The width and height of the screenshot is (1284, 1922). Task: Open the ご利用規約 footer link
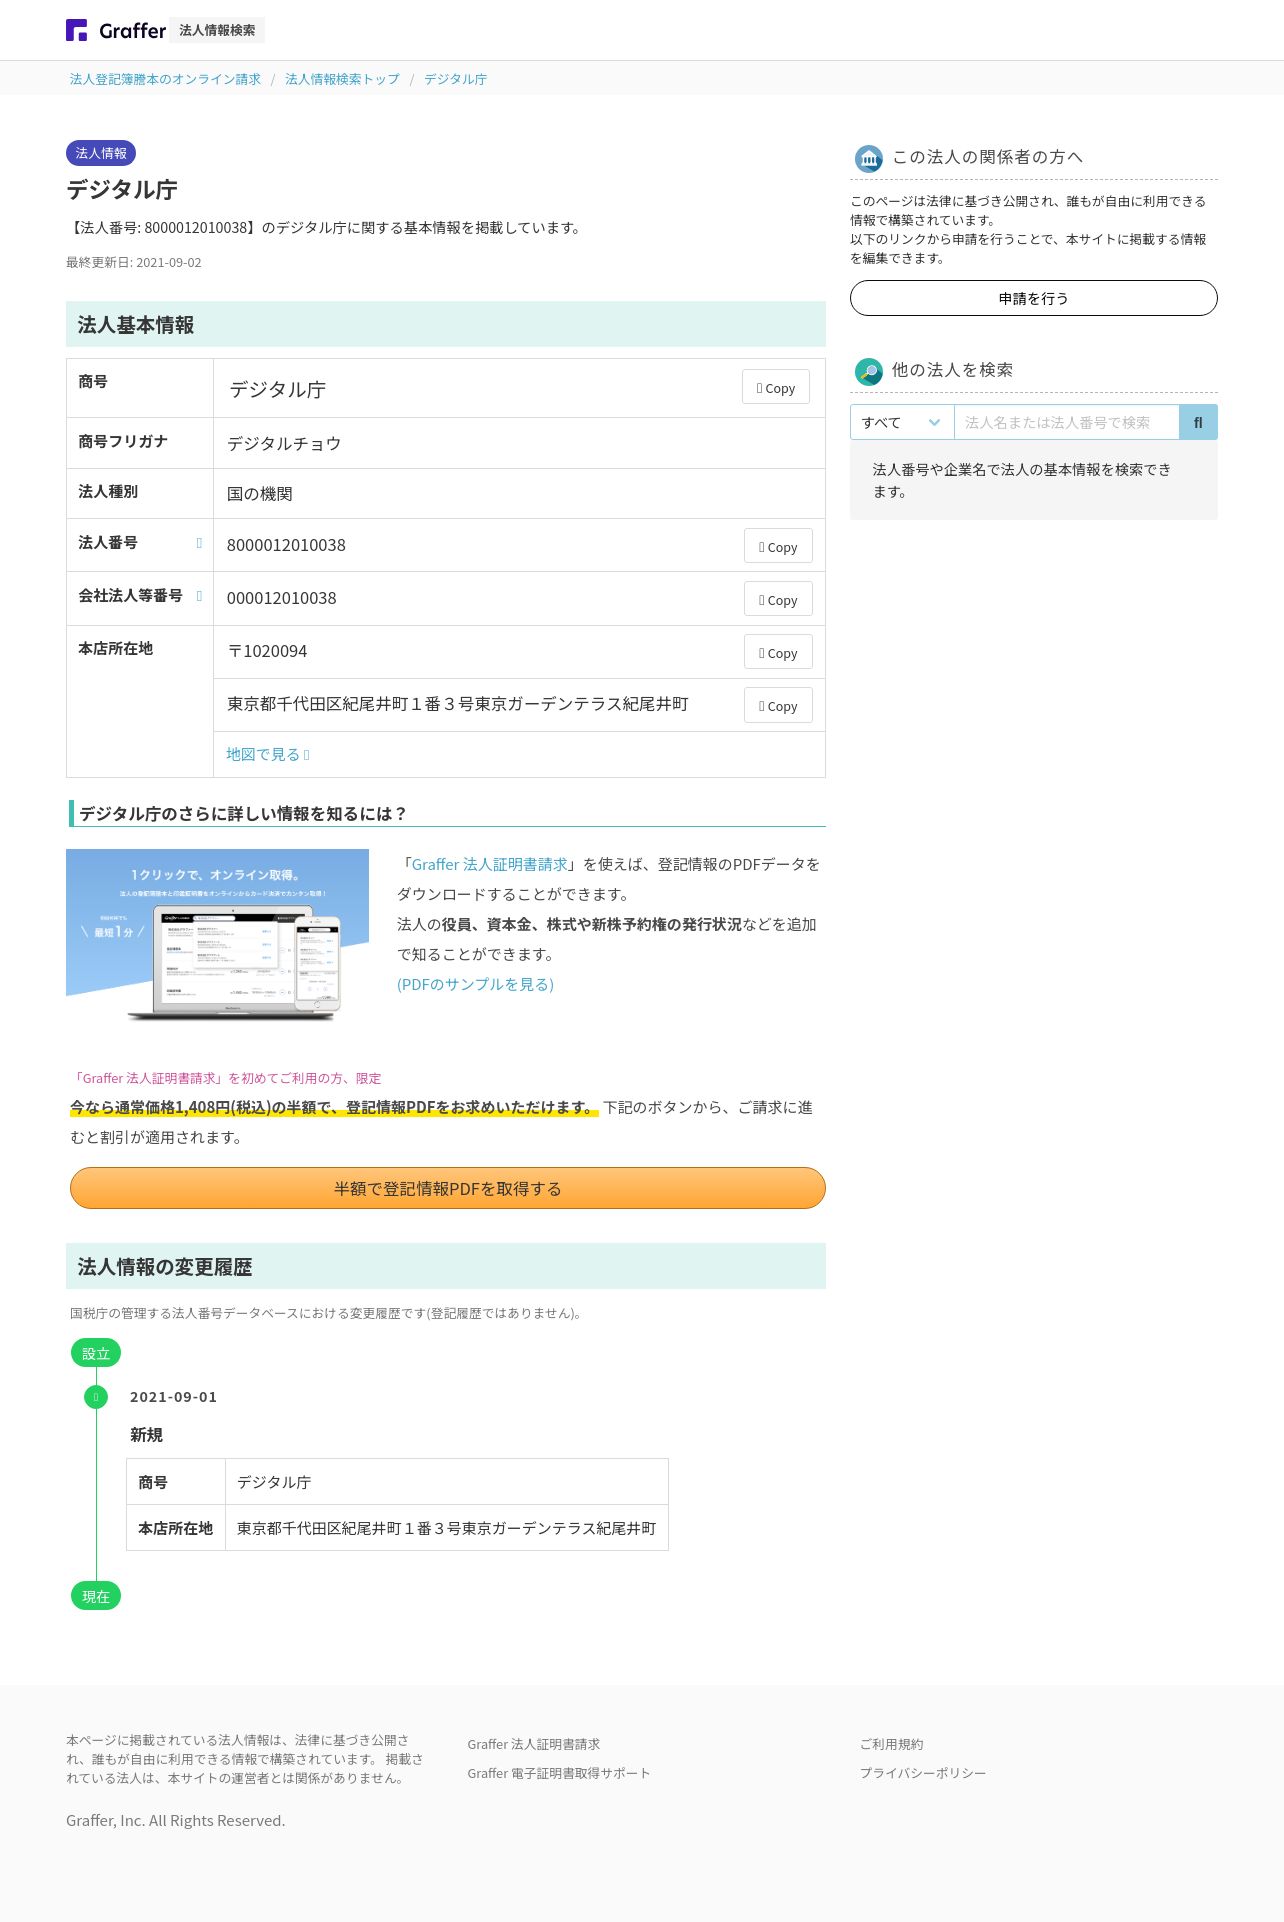892,1744
